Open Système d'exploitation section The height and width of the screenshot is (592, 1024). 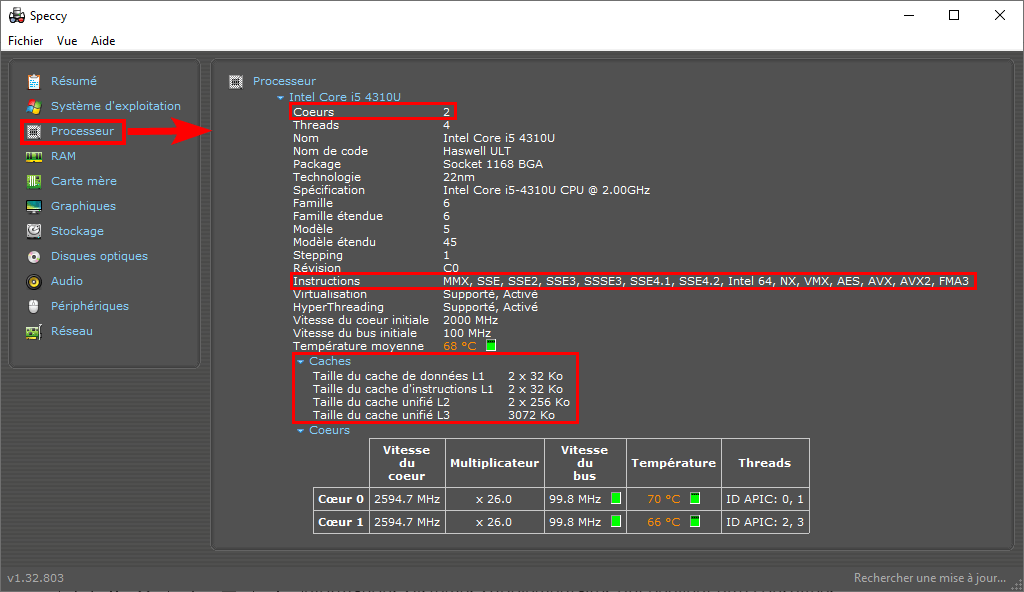(x=116, y=106)
